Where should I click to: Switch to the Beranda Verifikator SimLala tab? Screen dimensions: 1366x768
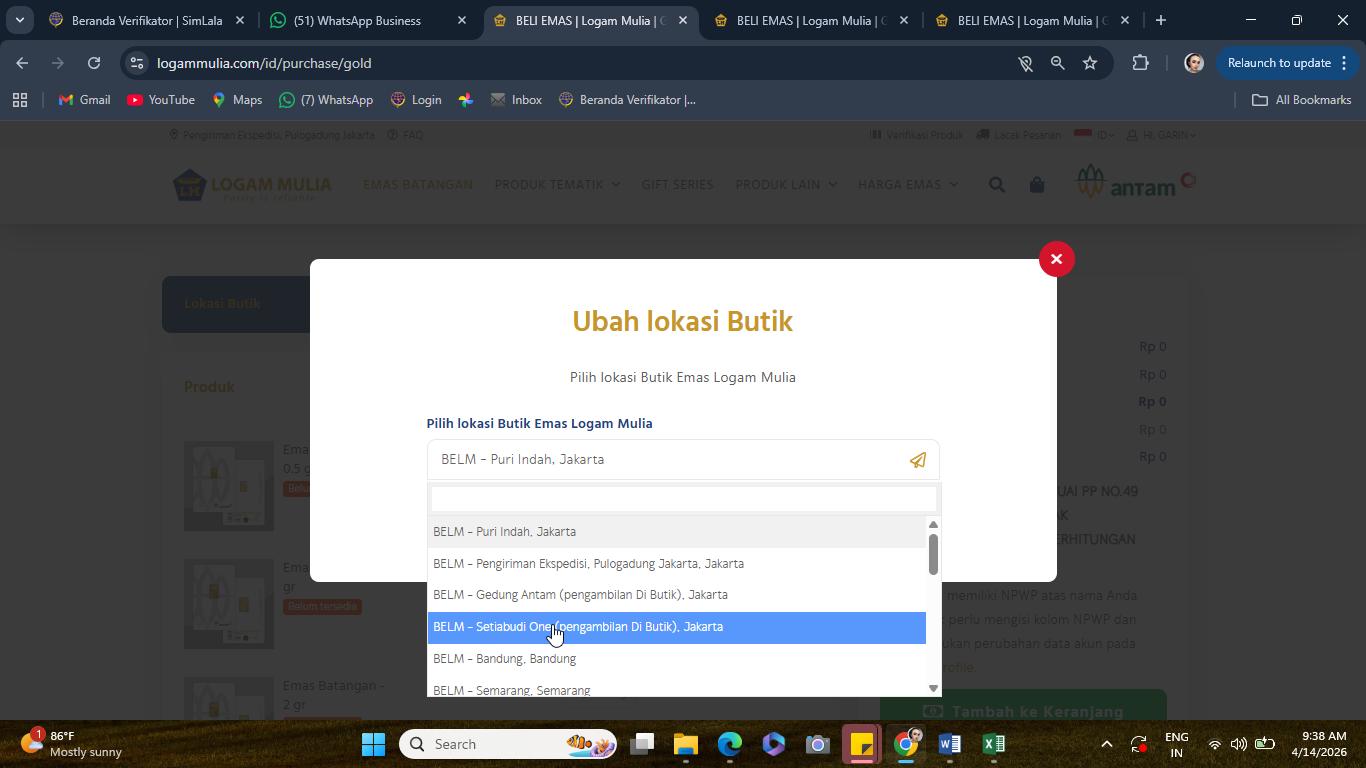147,20
